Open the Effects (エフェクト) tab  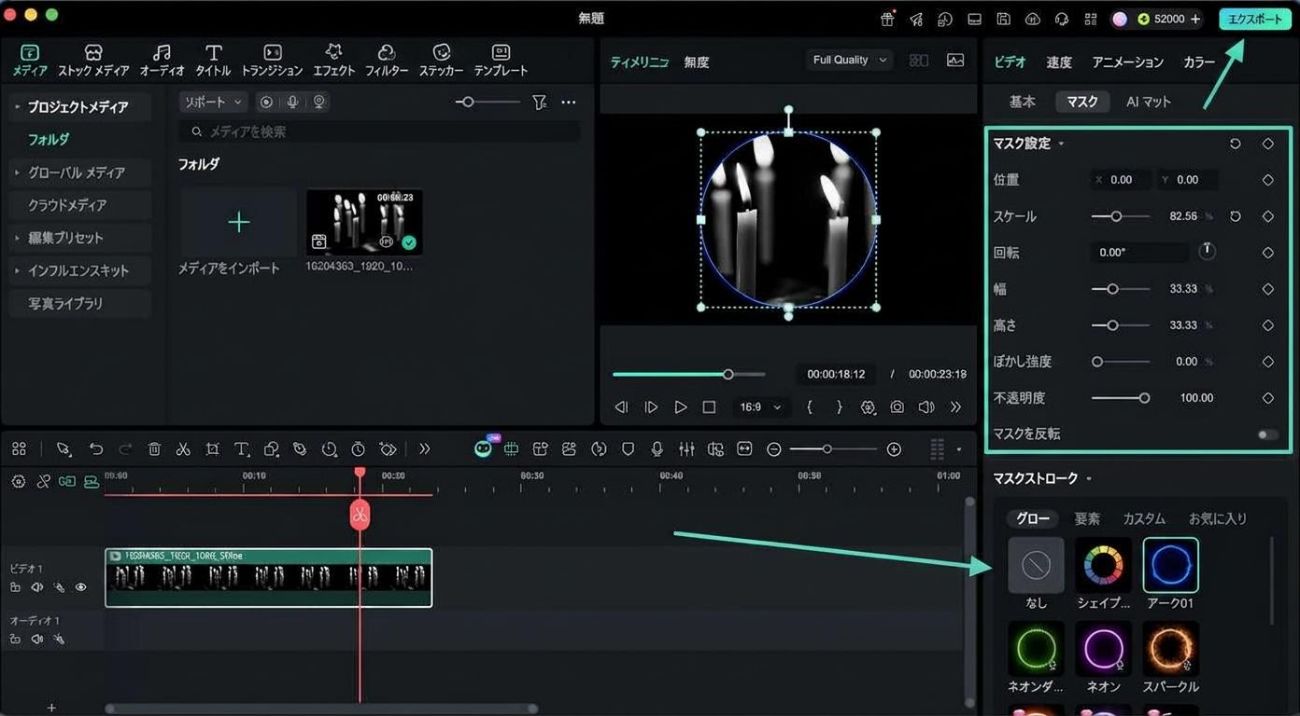pyautogui.click(x=334, y=60)
